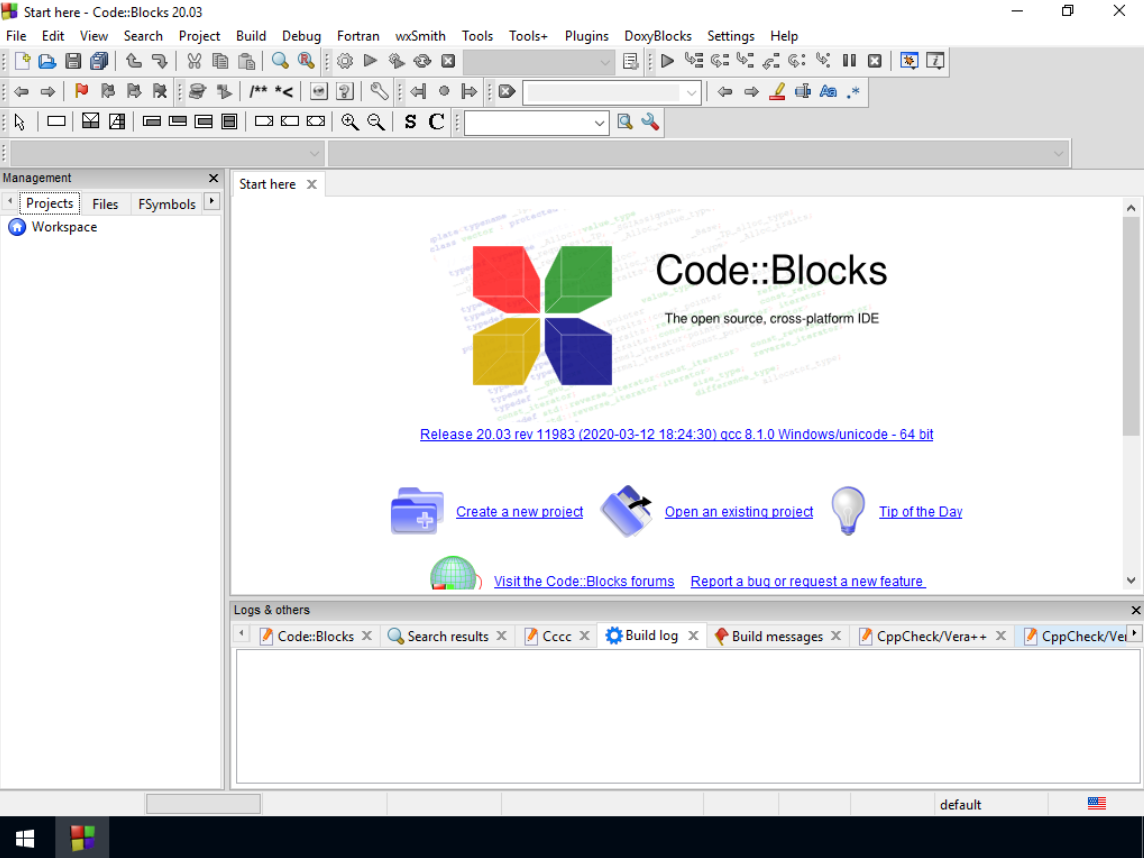Switch to the Files tab in Management
Viewport: 1144px width, 858px height.
[105, 204]
